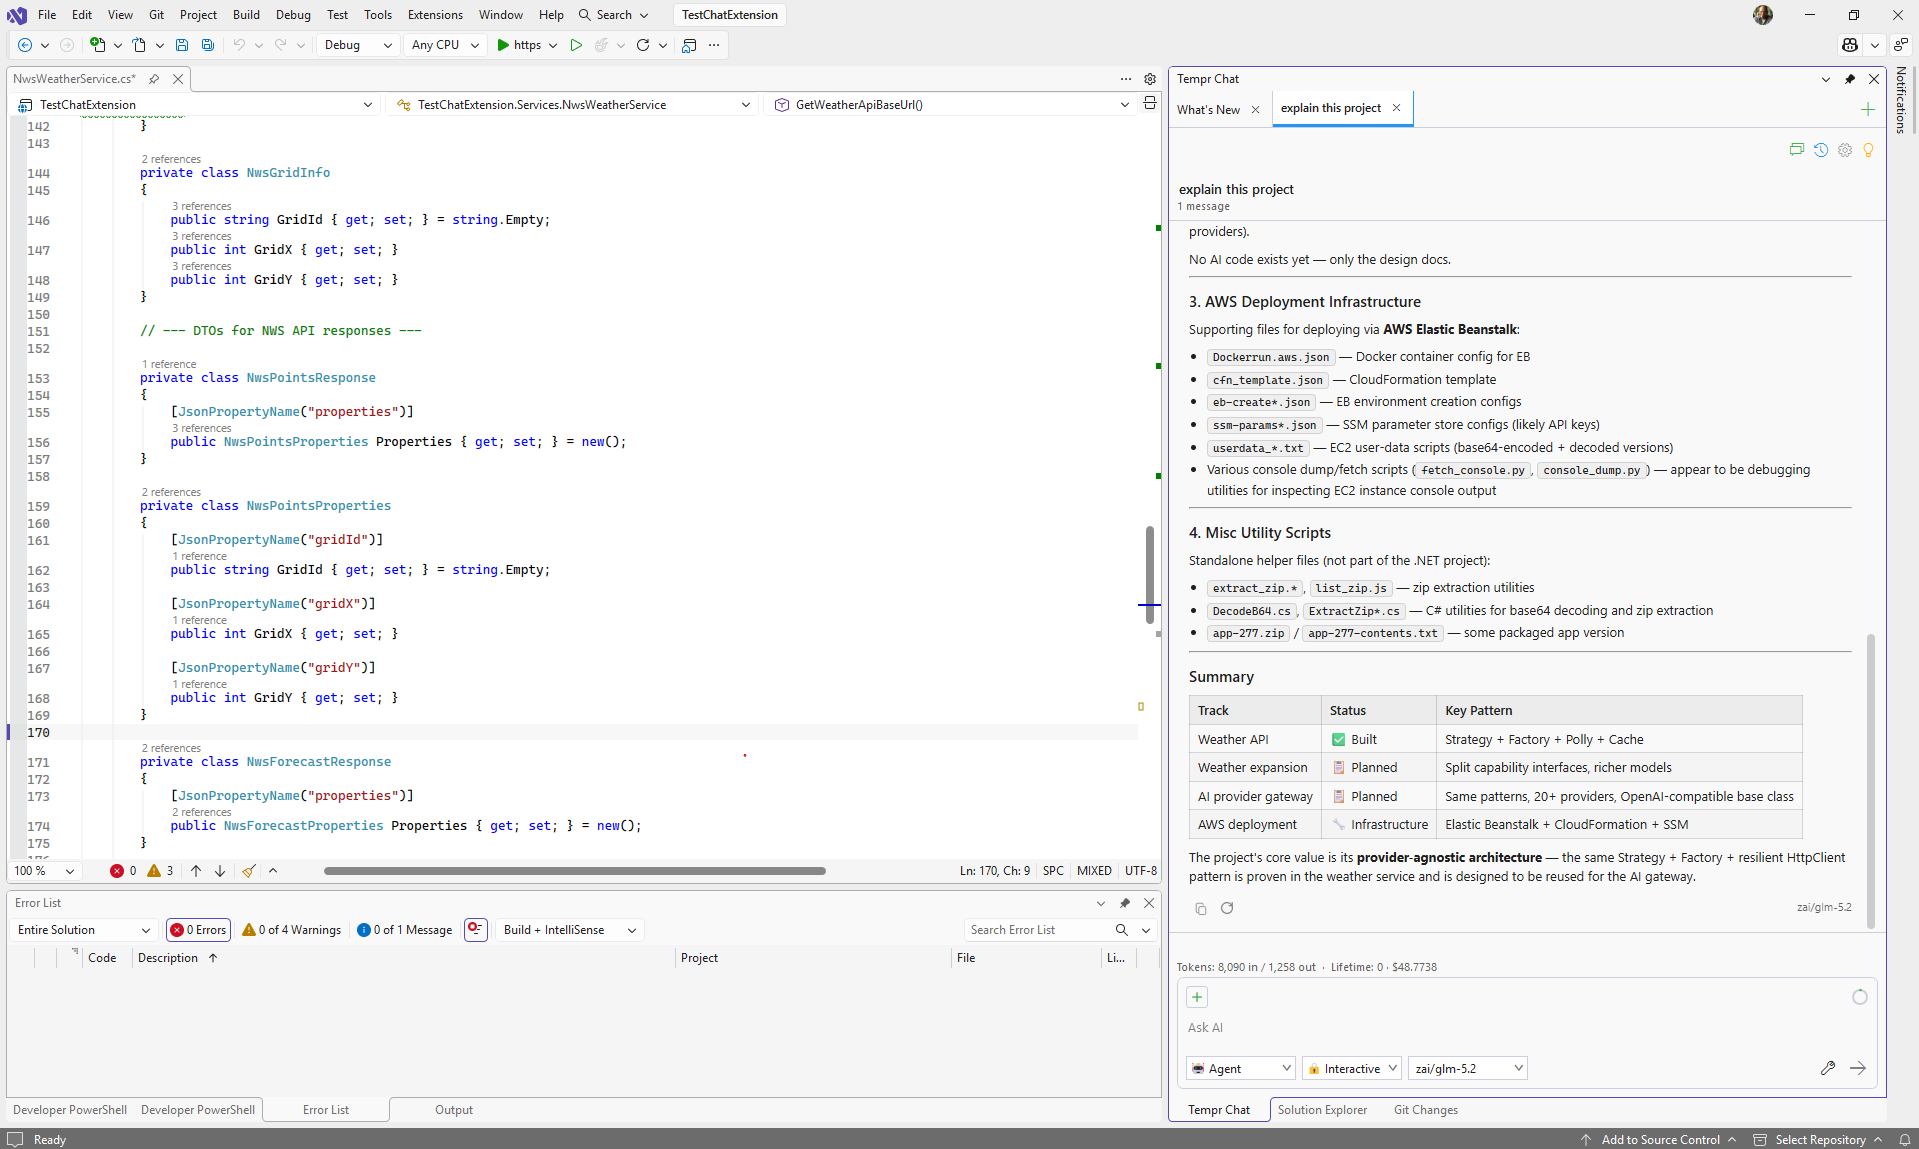Screen dimensions: 1919x1149
Task: Go to next issue down arrow
Action: (220, 871)
